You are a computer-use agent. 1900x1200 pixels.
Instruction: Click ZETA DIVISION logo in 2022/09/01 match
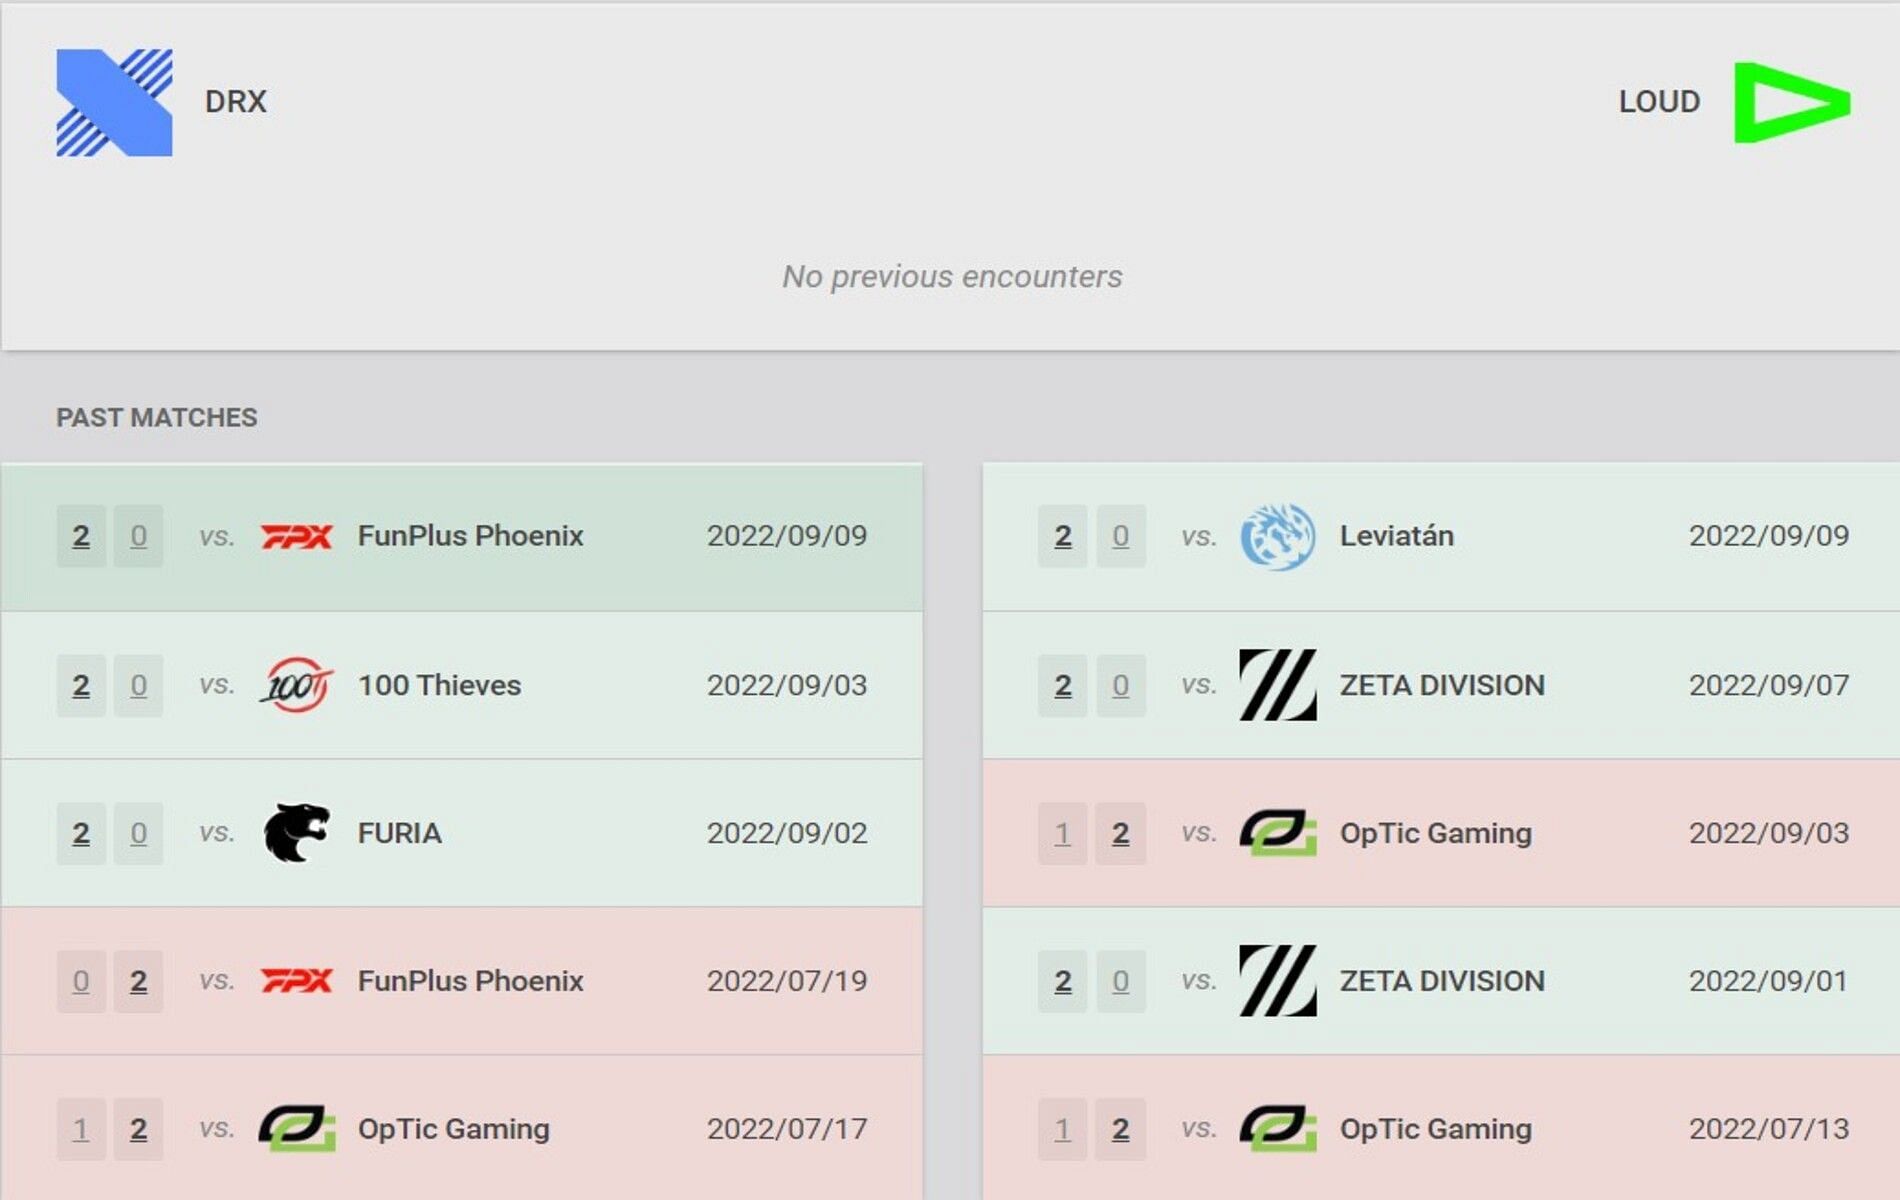[x=1277, y=981]
